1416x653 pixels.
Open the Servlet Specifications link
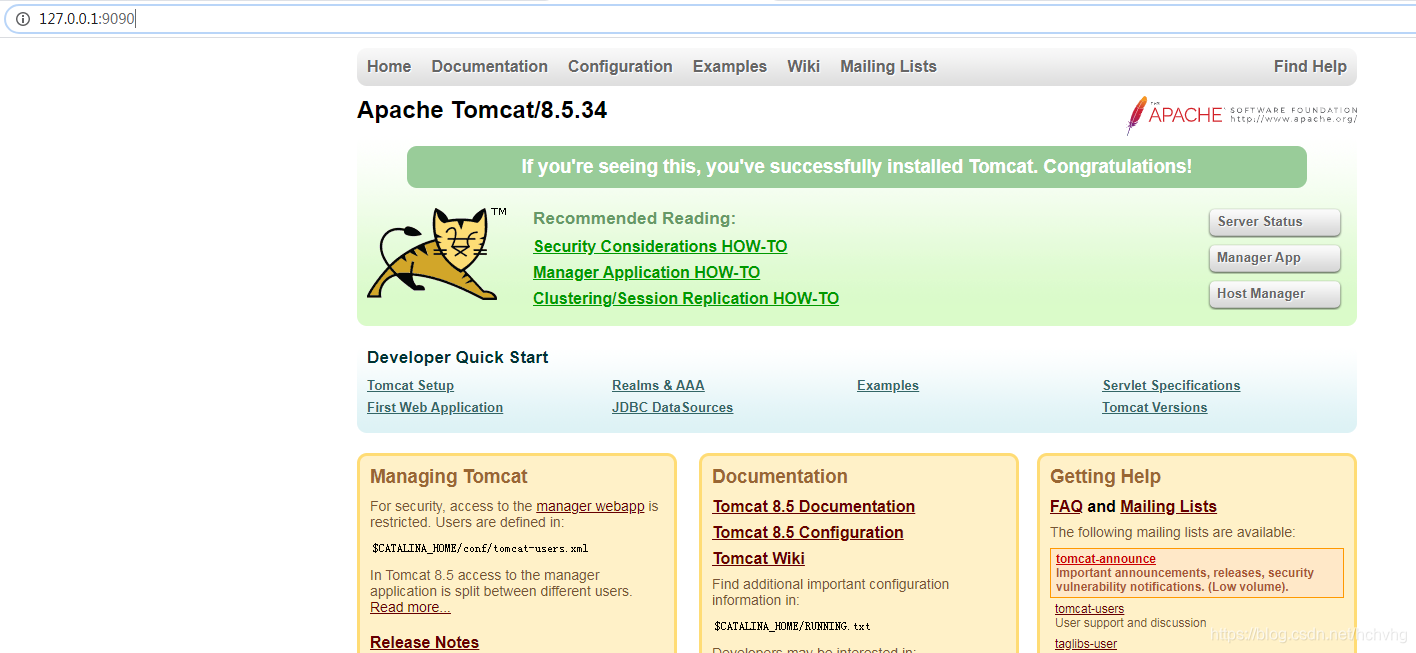tap(1171, 386)
